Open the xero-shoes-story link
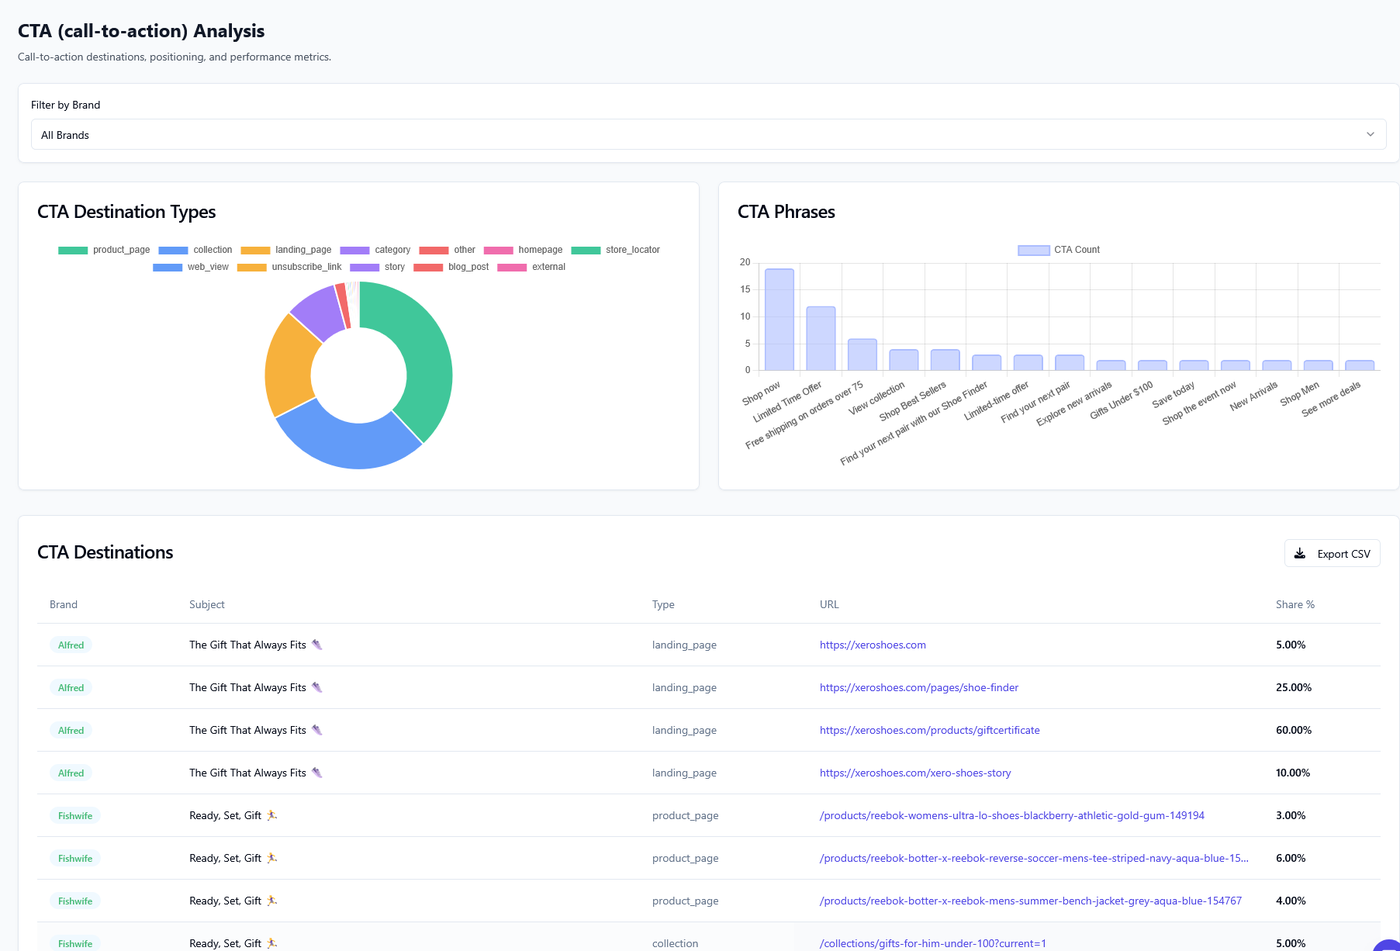The width and height of the screenshot is (1400, 951). [x=915, y=773]
